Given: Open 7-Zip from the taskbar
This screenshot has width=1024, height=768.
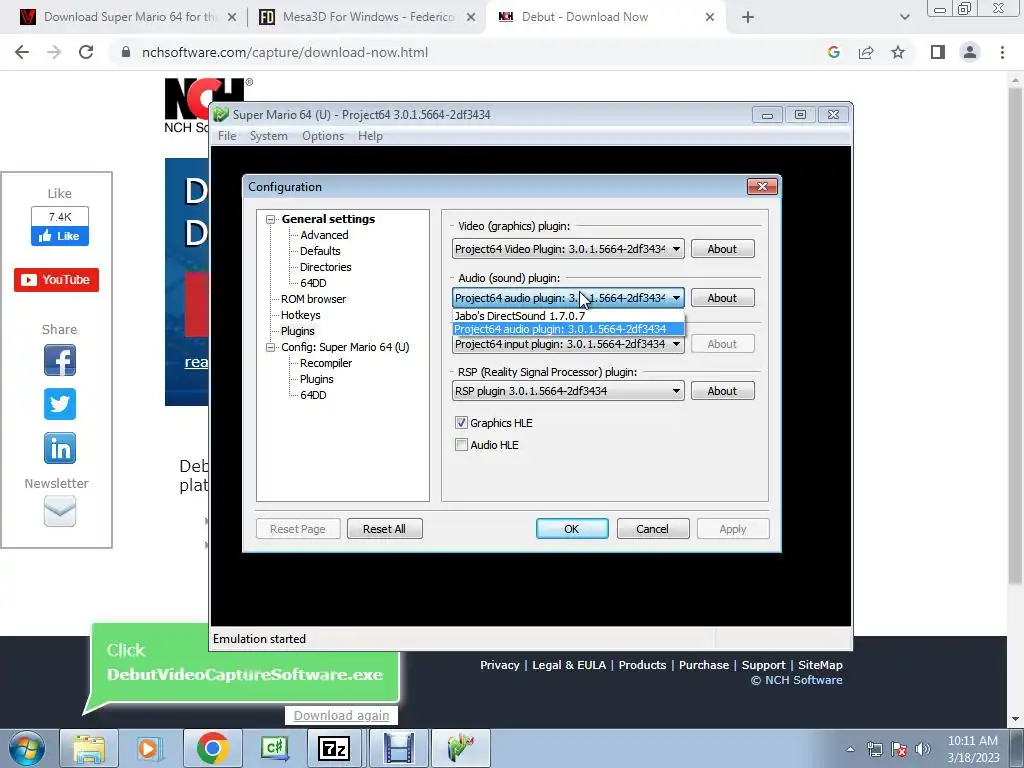Looking at the screenshot, I should click(x=334, y=748).
